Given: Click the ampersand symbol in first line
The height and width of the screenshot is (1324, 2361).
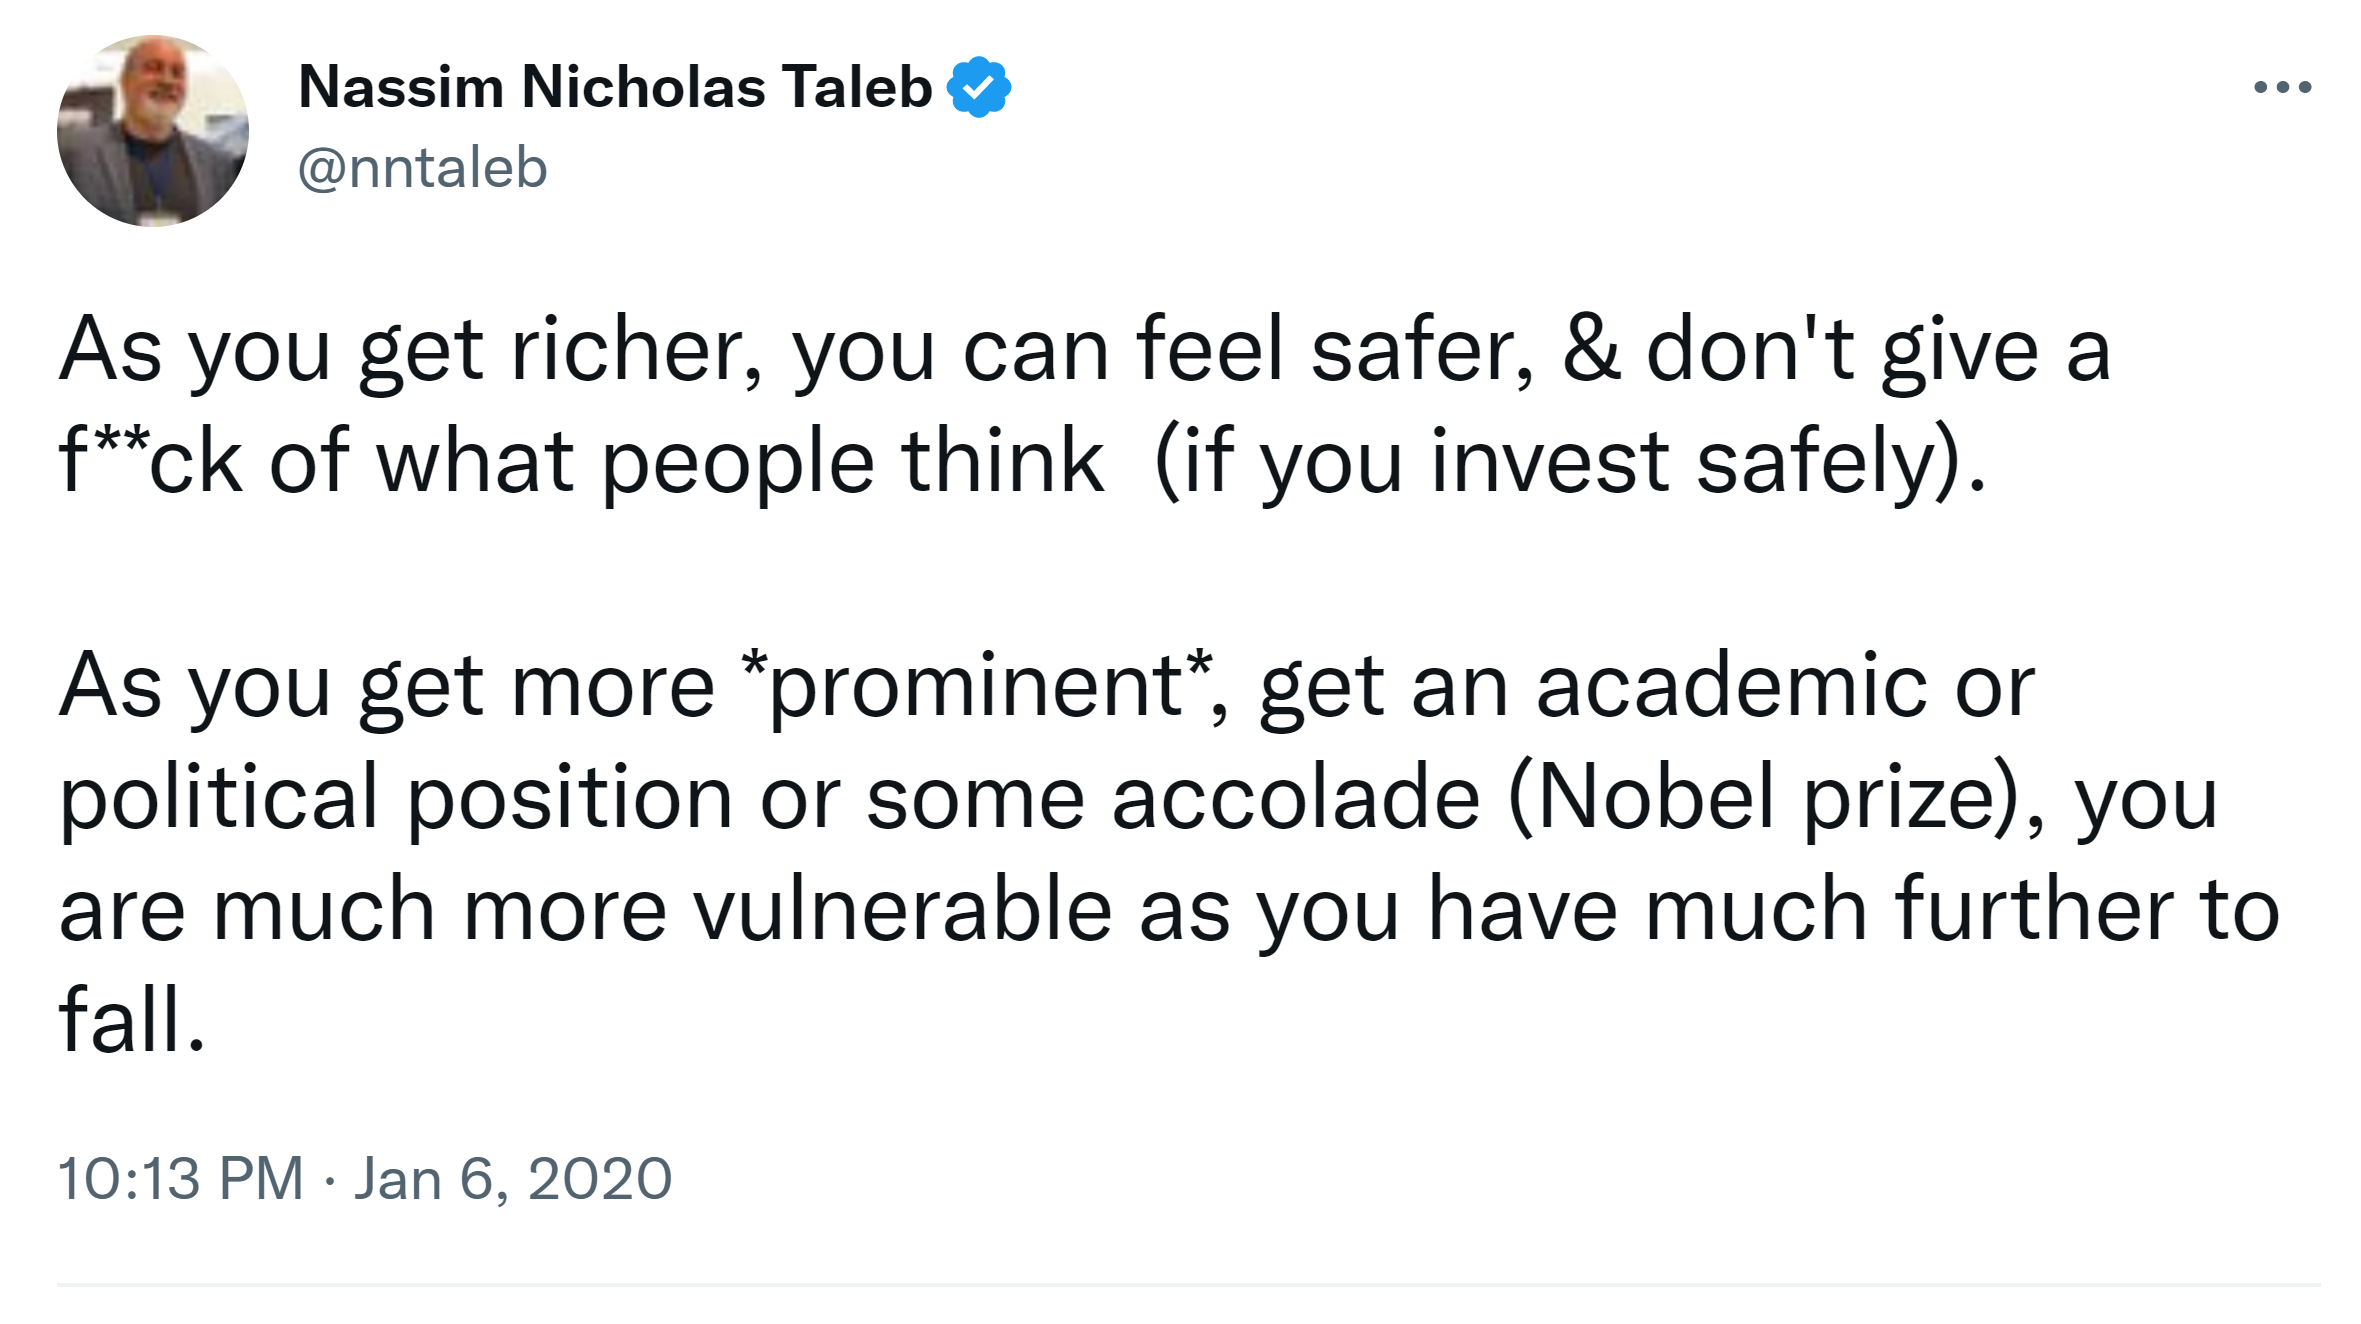Looking at the screenshot, I should pyautogui.click(x=1591, y=350).
